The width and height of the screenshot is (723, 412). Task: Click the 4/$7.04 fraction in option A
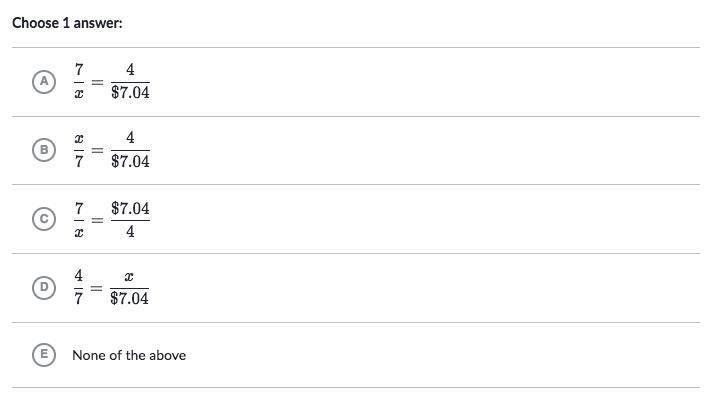[130, 82]
